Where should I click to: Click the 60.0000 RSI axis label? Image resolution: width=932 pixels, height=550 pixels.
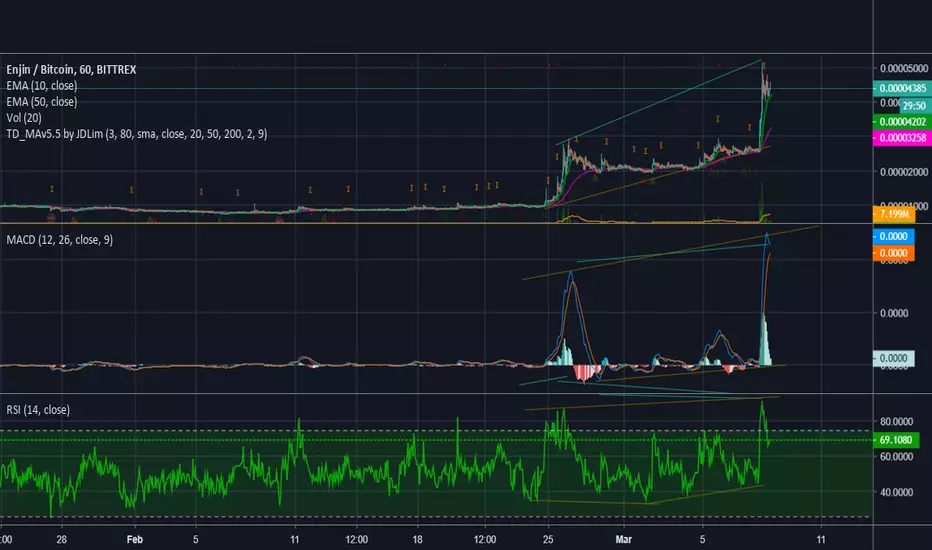[x=896, y=457]
